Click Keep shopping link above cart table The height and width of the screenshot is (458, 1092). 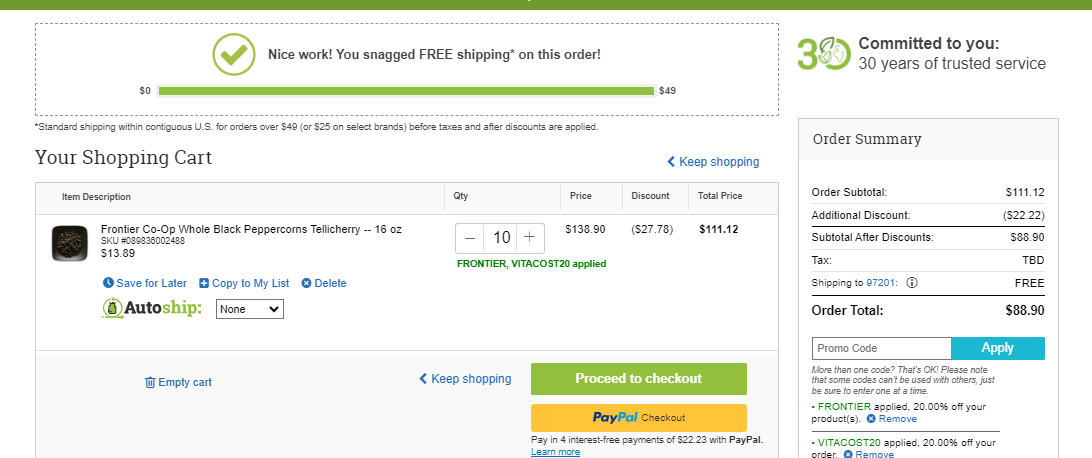tap(713, 161)
